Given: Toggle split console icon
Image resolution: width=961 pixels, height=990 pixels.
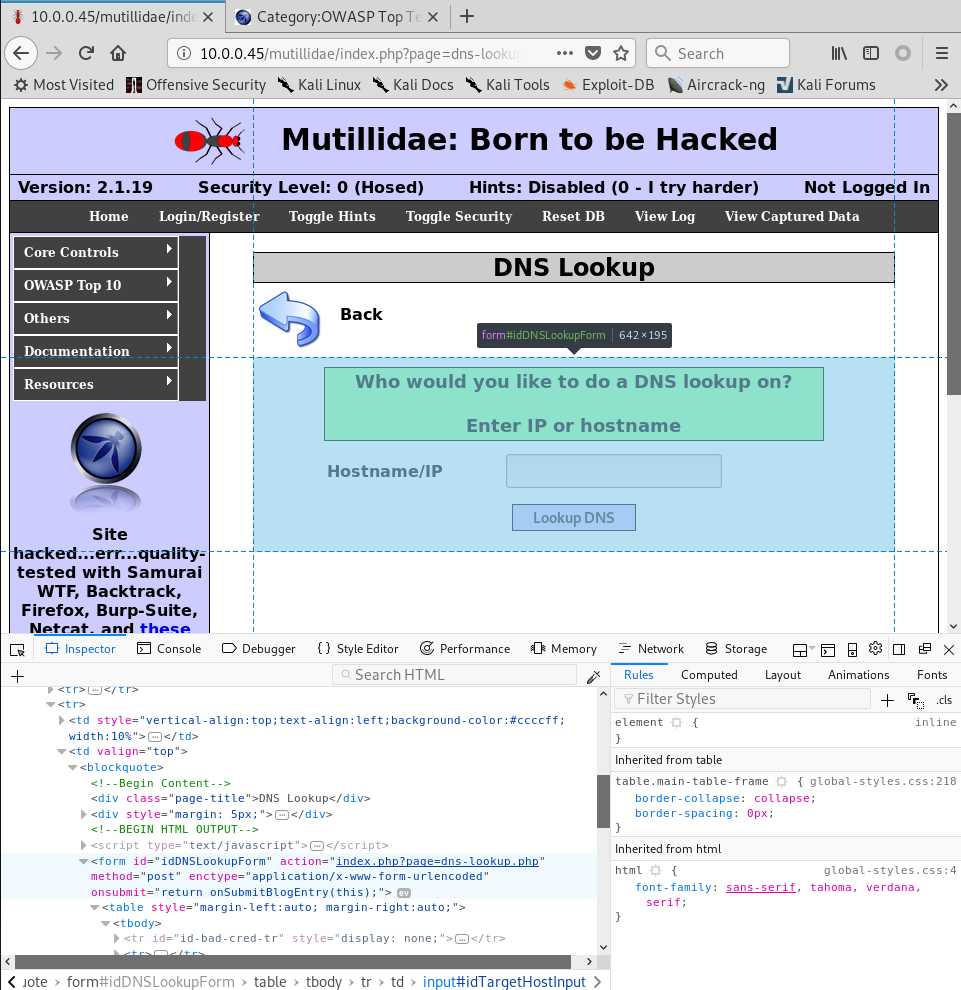Looking at the screenshot, I should (x=828, y=650).
